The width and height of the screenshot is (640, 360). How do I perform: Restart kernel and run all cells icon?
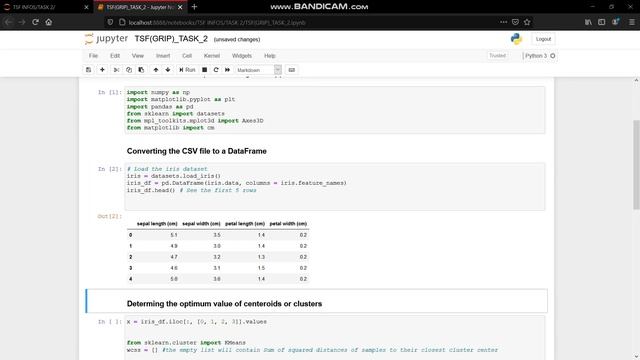coord(227,70)
